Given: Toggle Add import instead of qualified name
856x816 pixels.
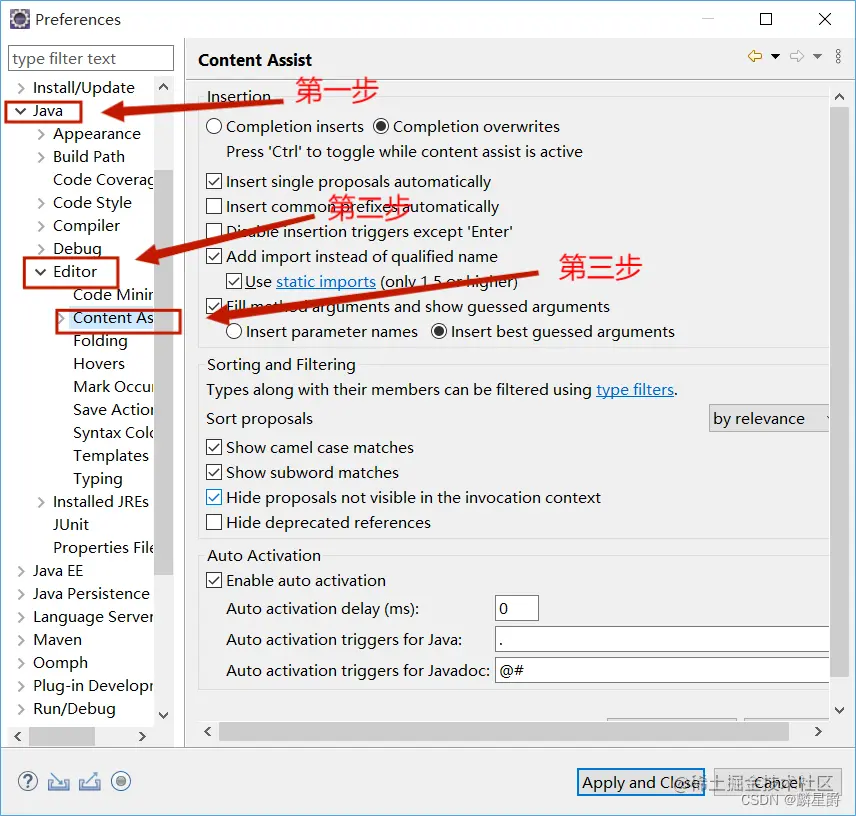Looking at the screenshot, I should pyautogui.click(x=214, y=257).
